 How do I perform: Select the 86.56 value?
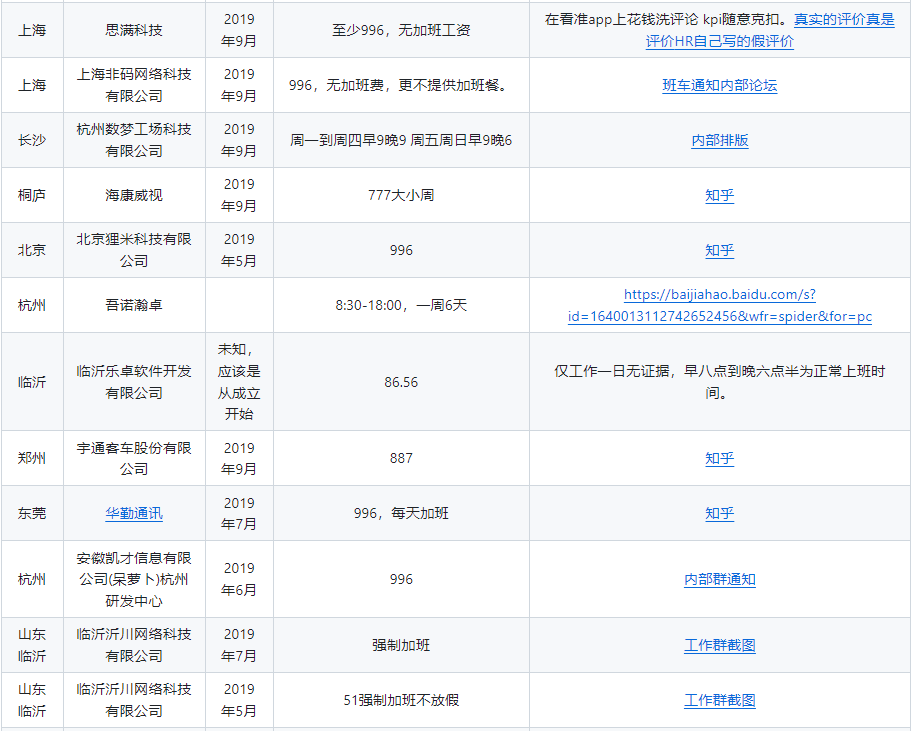(x=401, y=382)
